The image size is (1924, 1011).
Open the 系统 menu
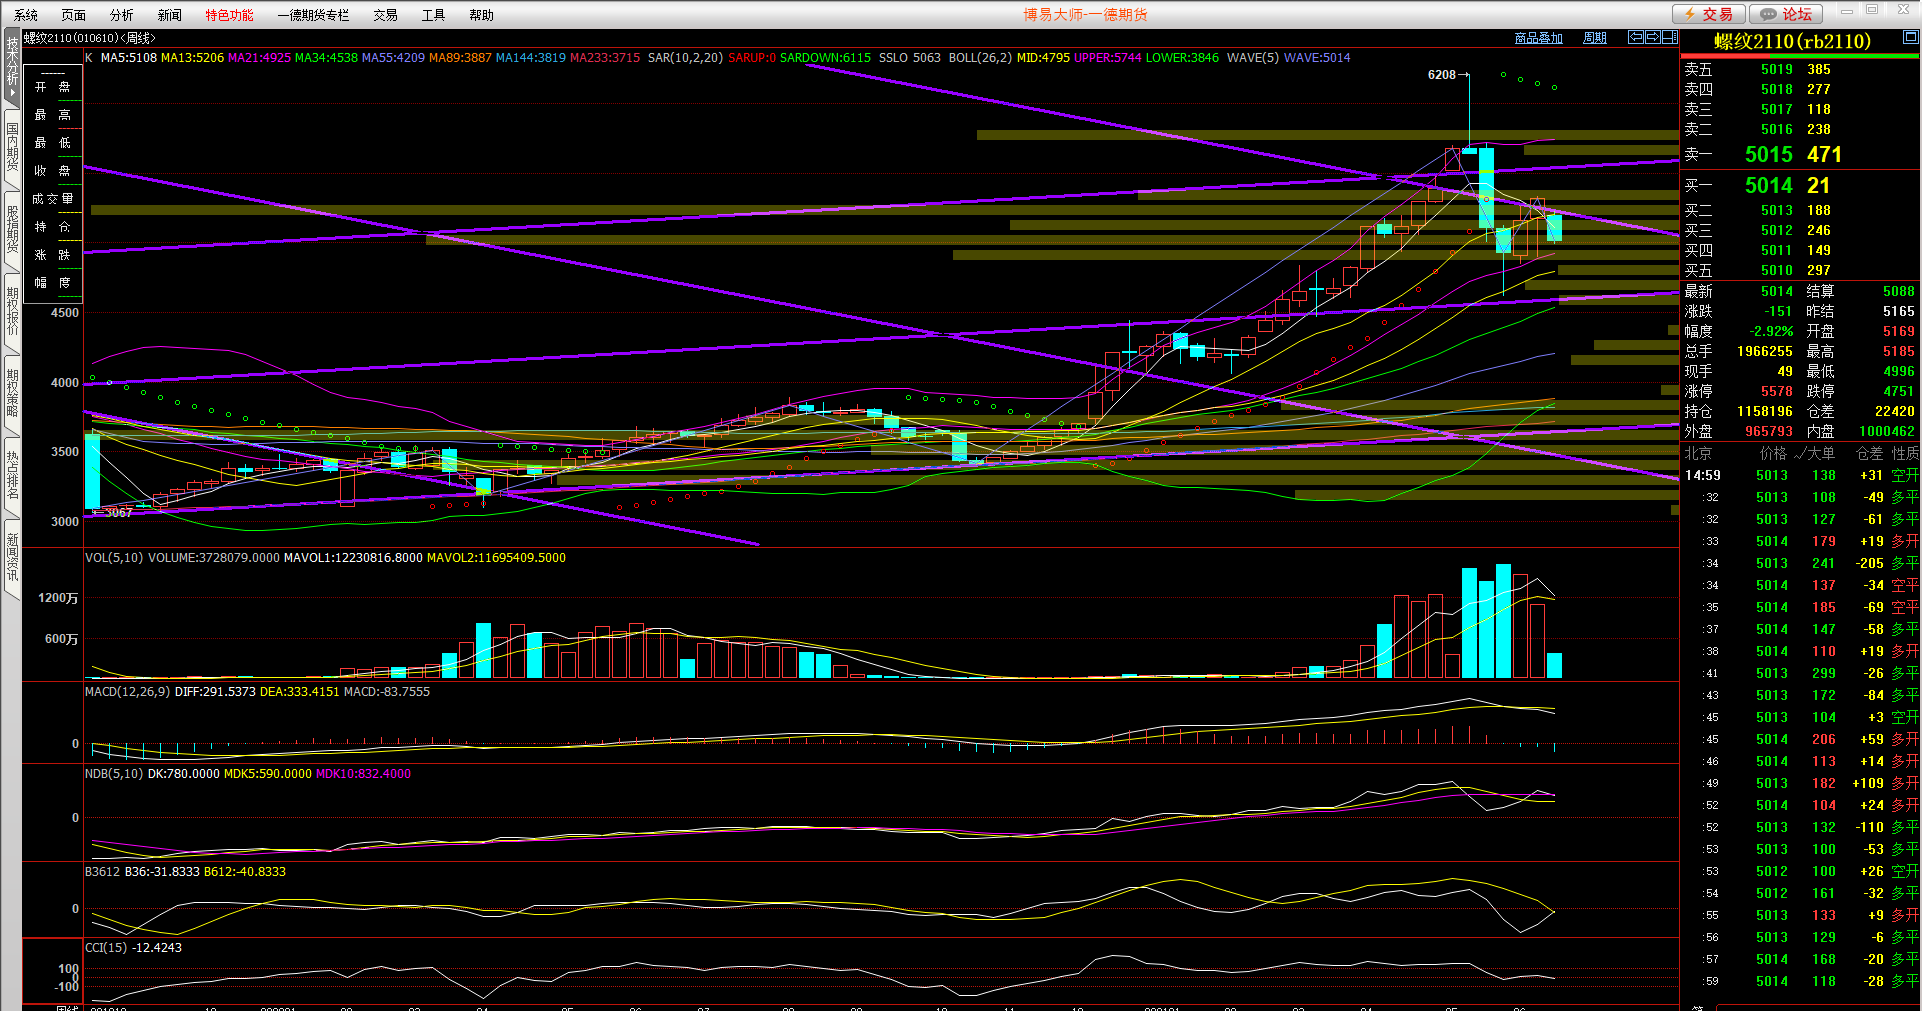pyautogui.click(x=26, y=15)
